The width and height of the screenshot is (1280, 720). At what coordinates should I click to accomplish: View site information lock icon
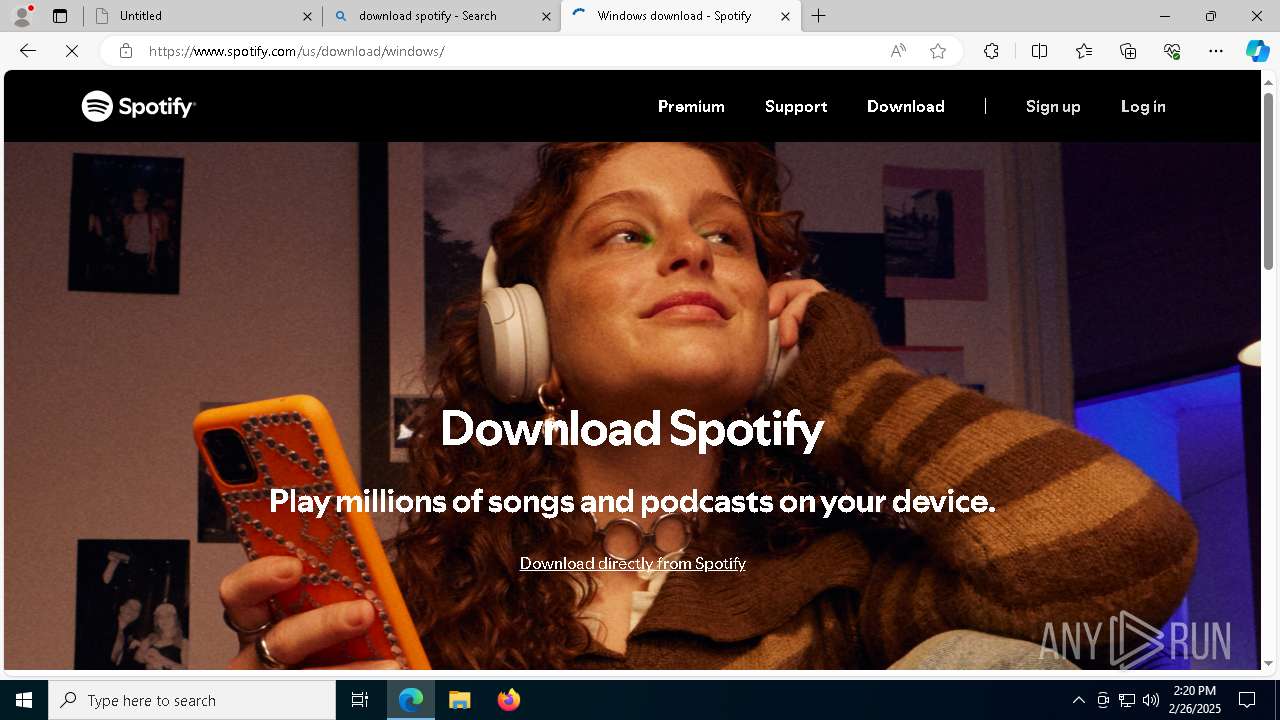125,51
